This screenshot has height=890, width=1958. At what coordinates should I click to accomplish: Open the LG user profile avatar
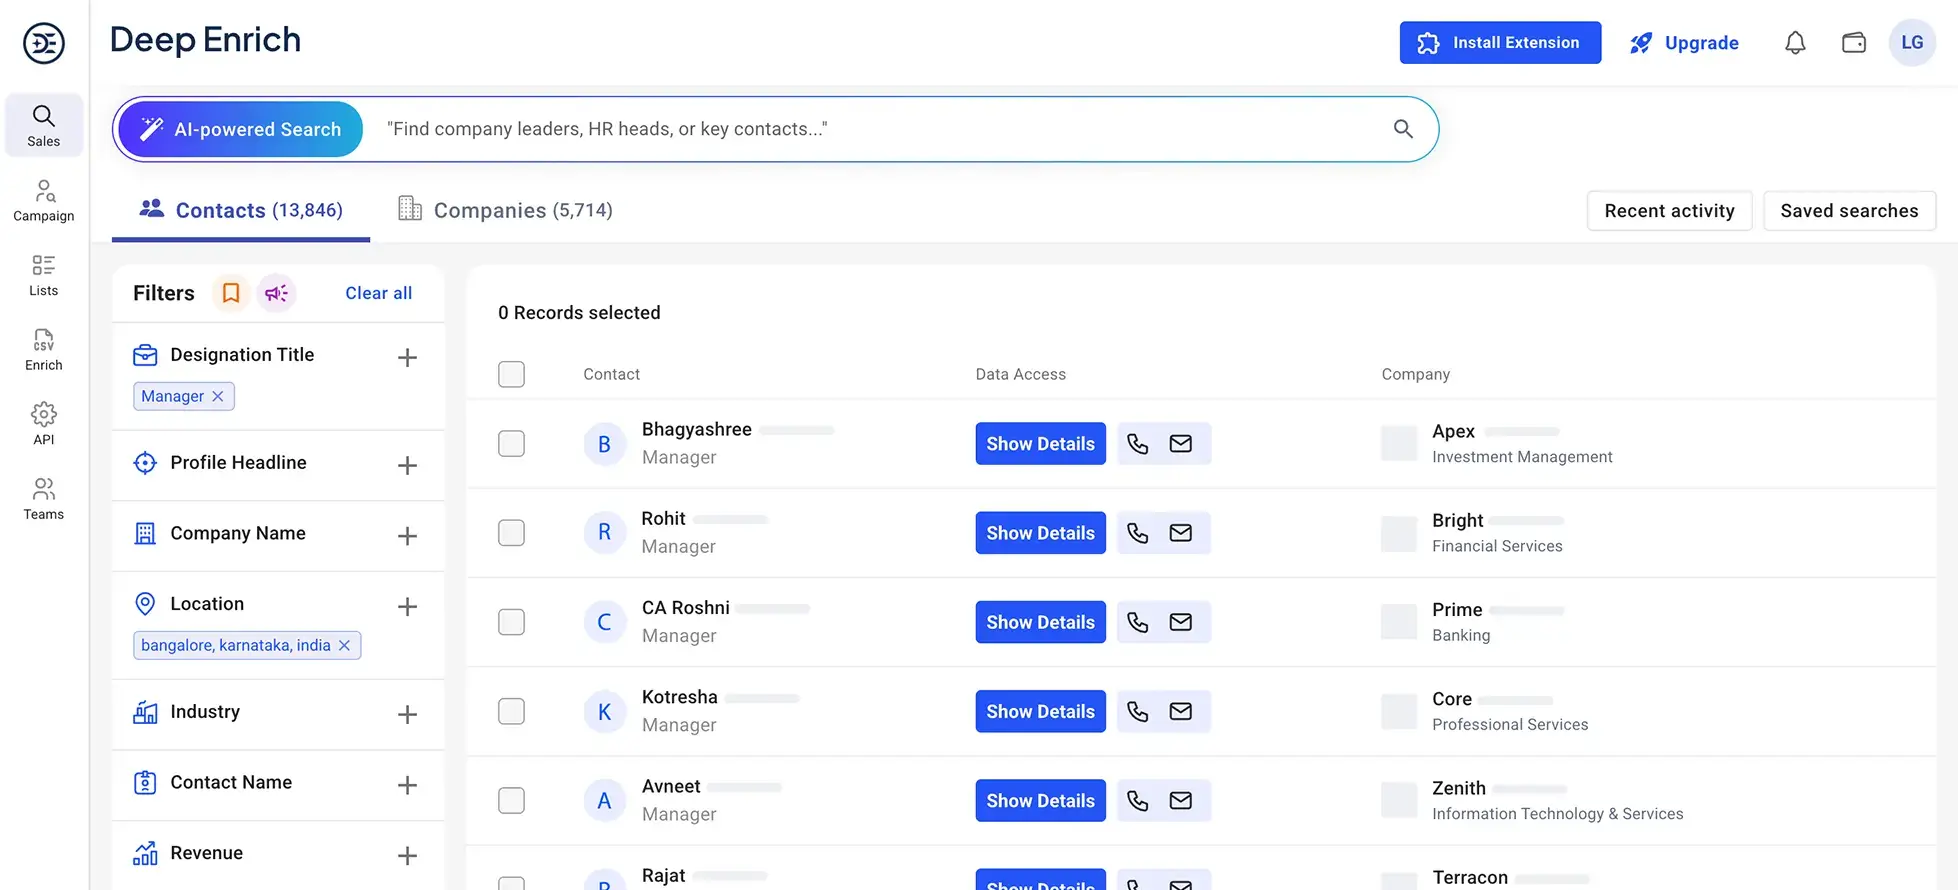tap(1912, 43)
